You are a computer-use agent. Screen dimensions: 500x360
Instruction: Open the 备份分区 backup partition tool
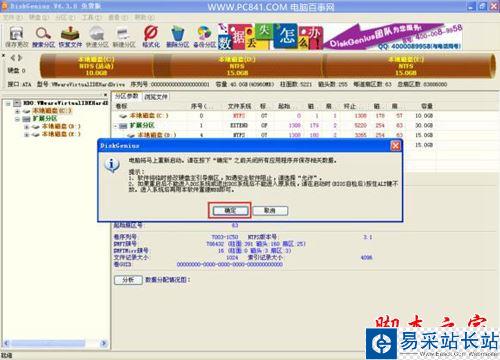click(205, 36)
